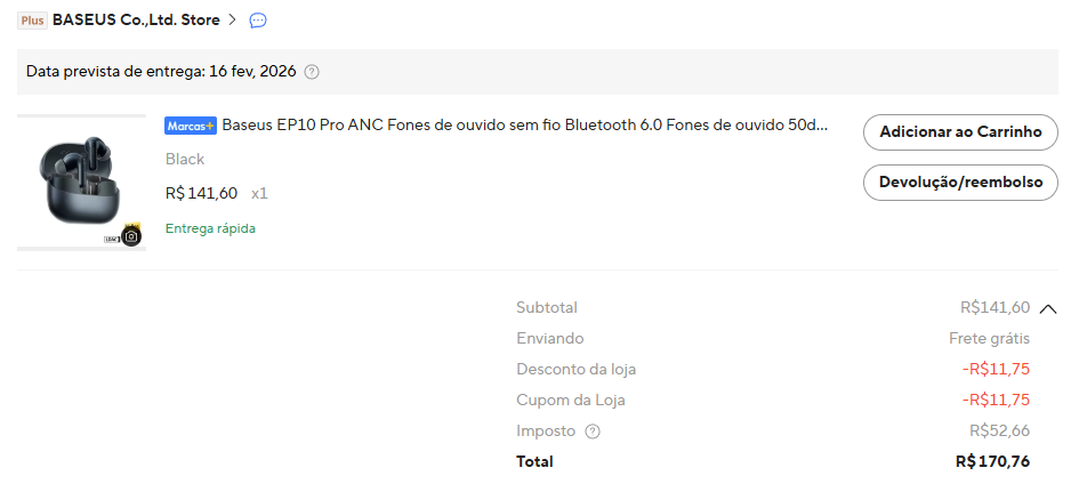
Task: Open BASEUS Co.,Ltd. Store page
Action: [x=136, y=20]
